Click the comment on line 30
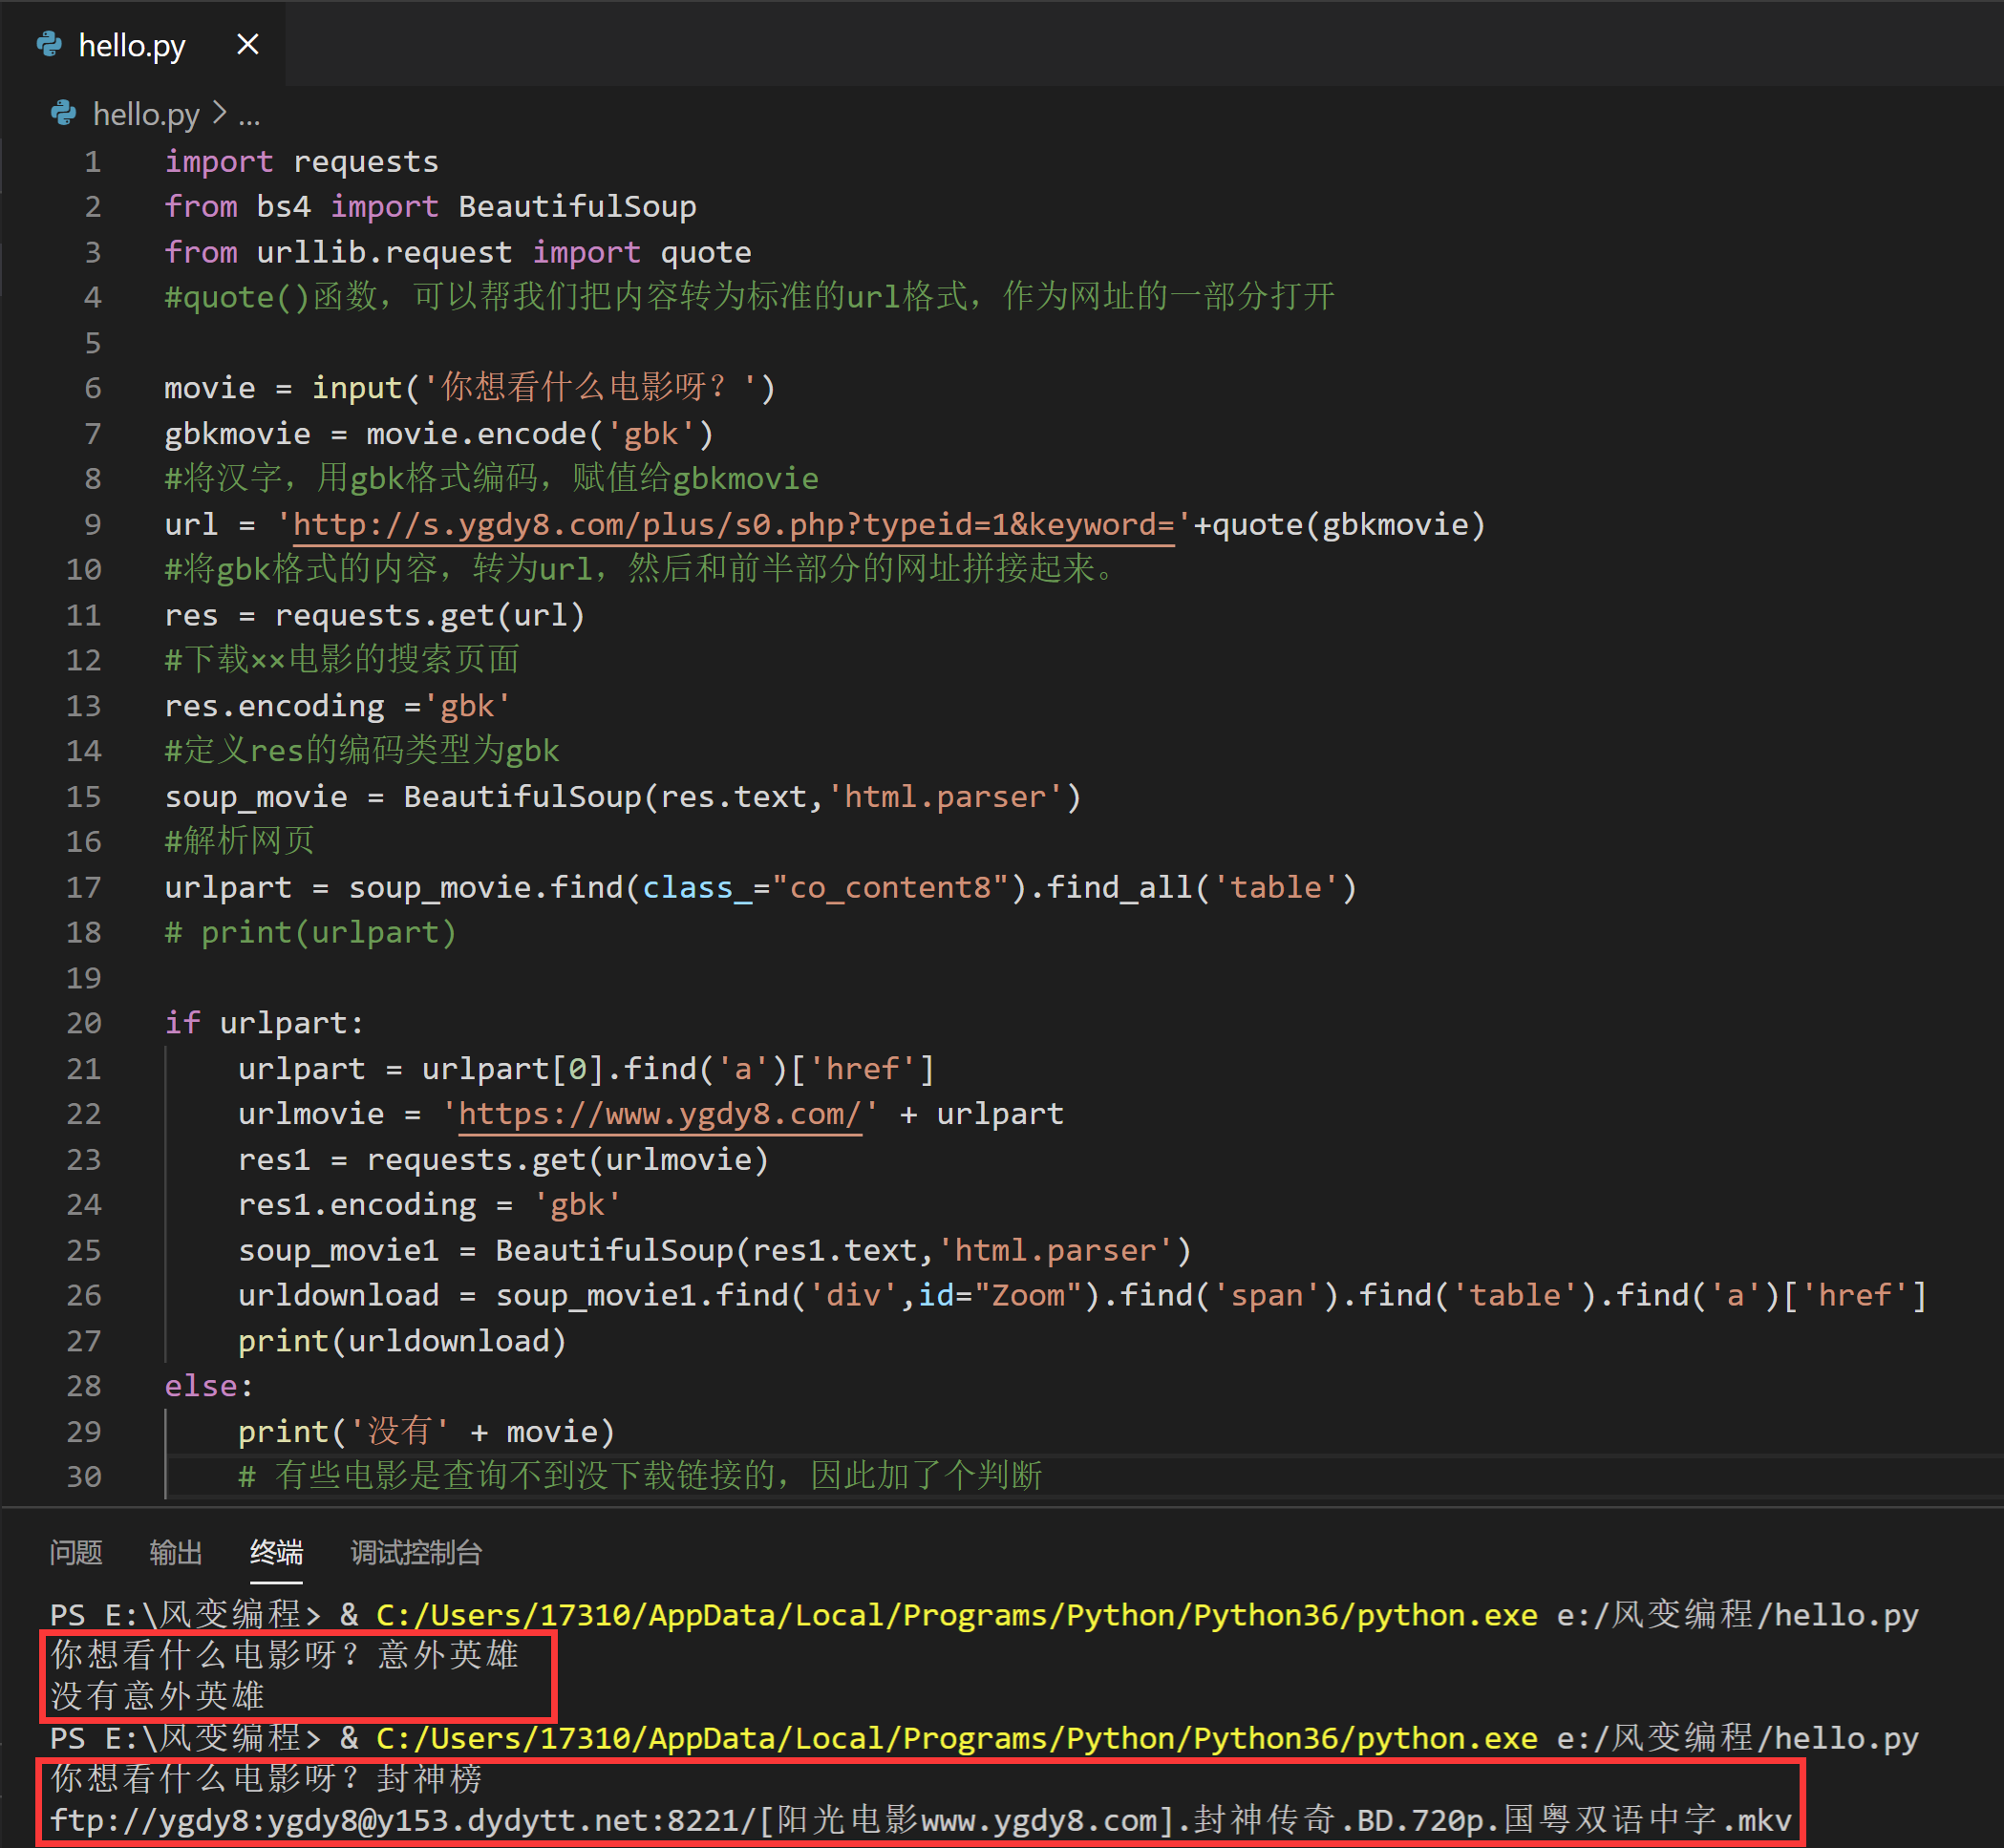This screenshot has height=1848, width=2004. [640, 1477]
